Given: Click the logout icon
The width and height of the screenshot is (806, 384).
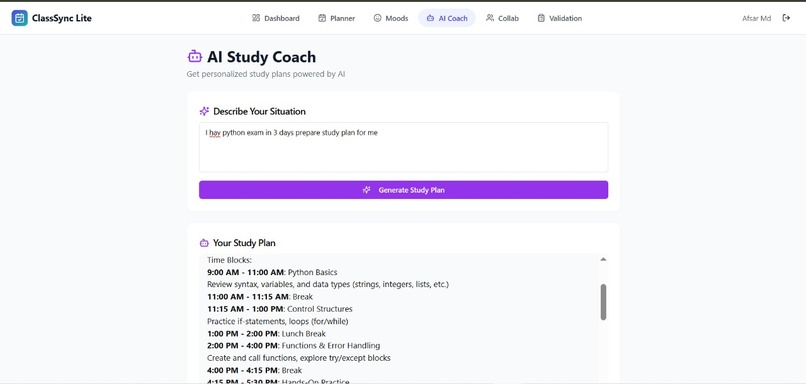Looking at the screenshot, I should (786, 18).
